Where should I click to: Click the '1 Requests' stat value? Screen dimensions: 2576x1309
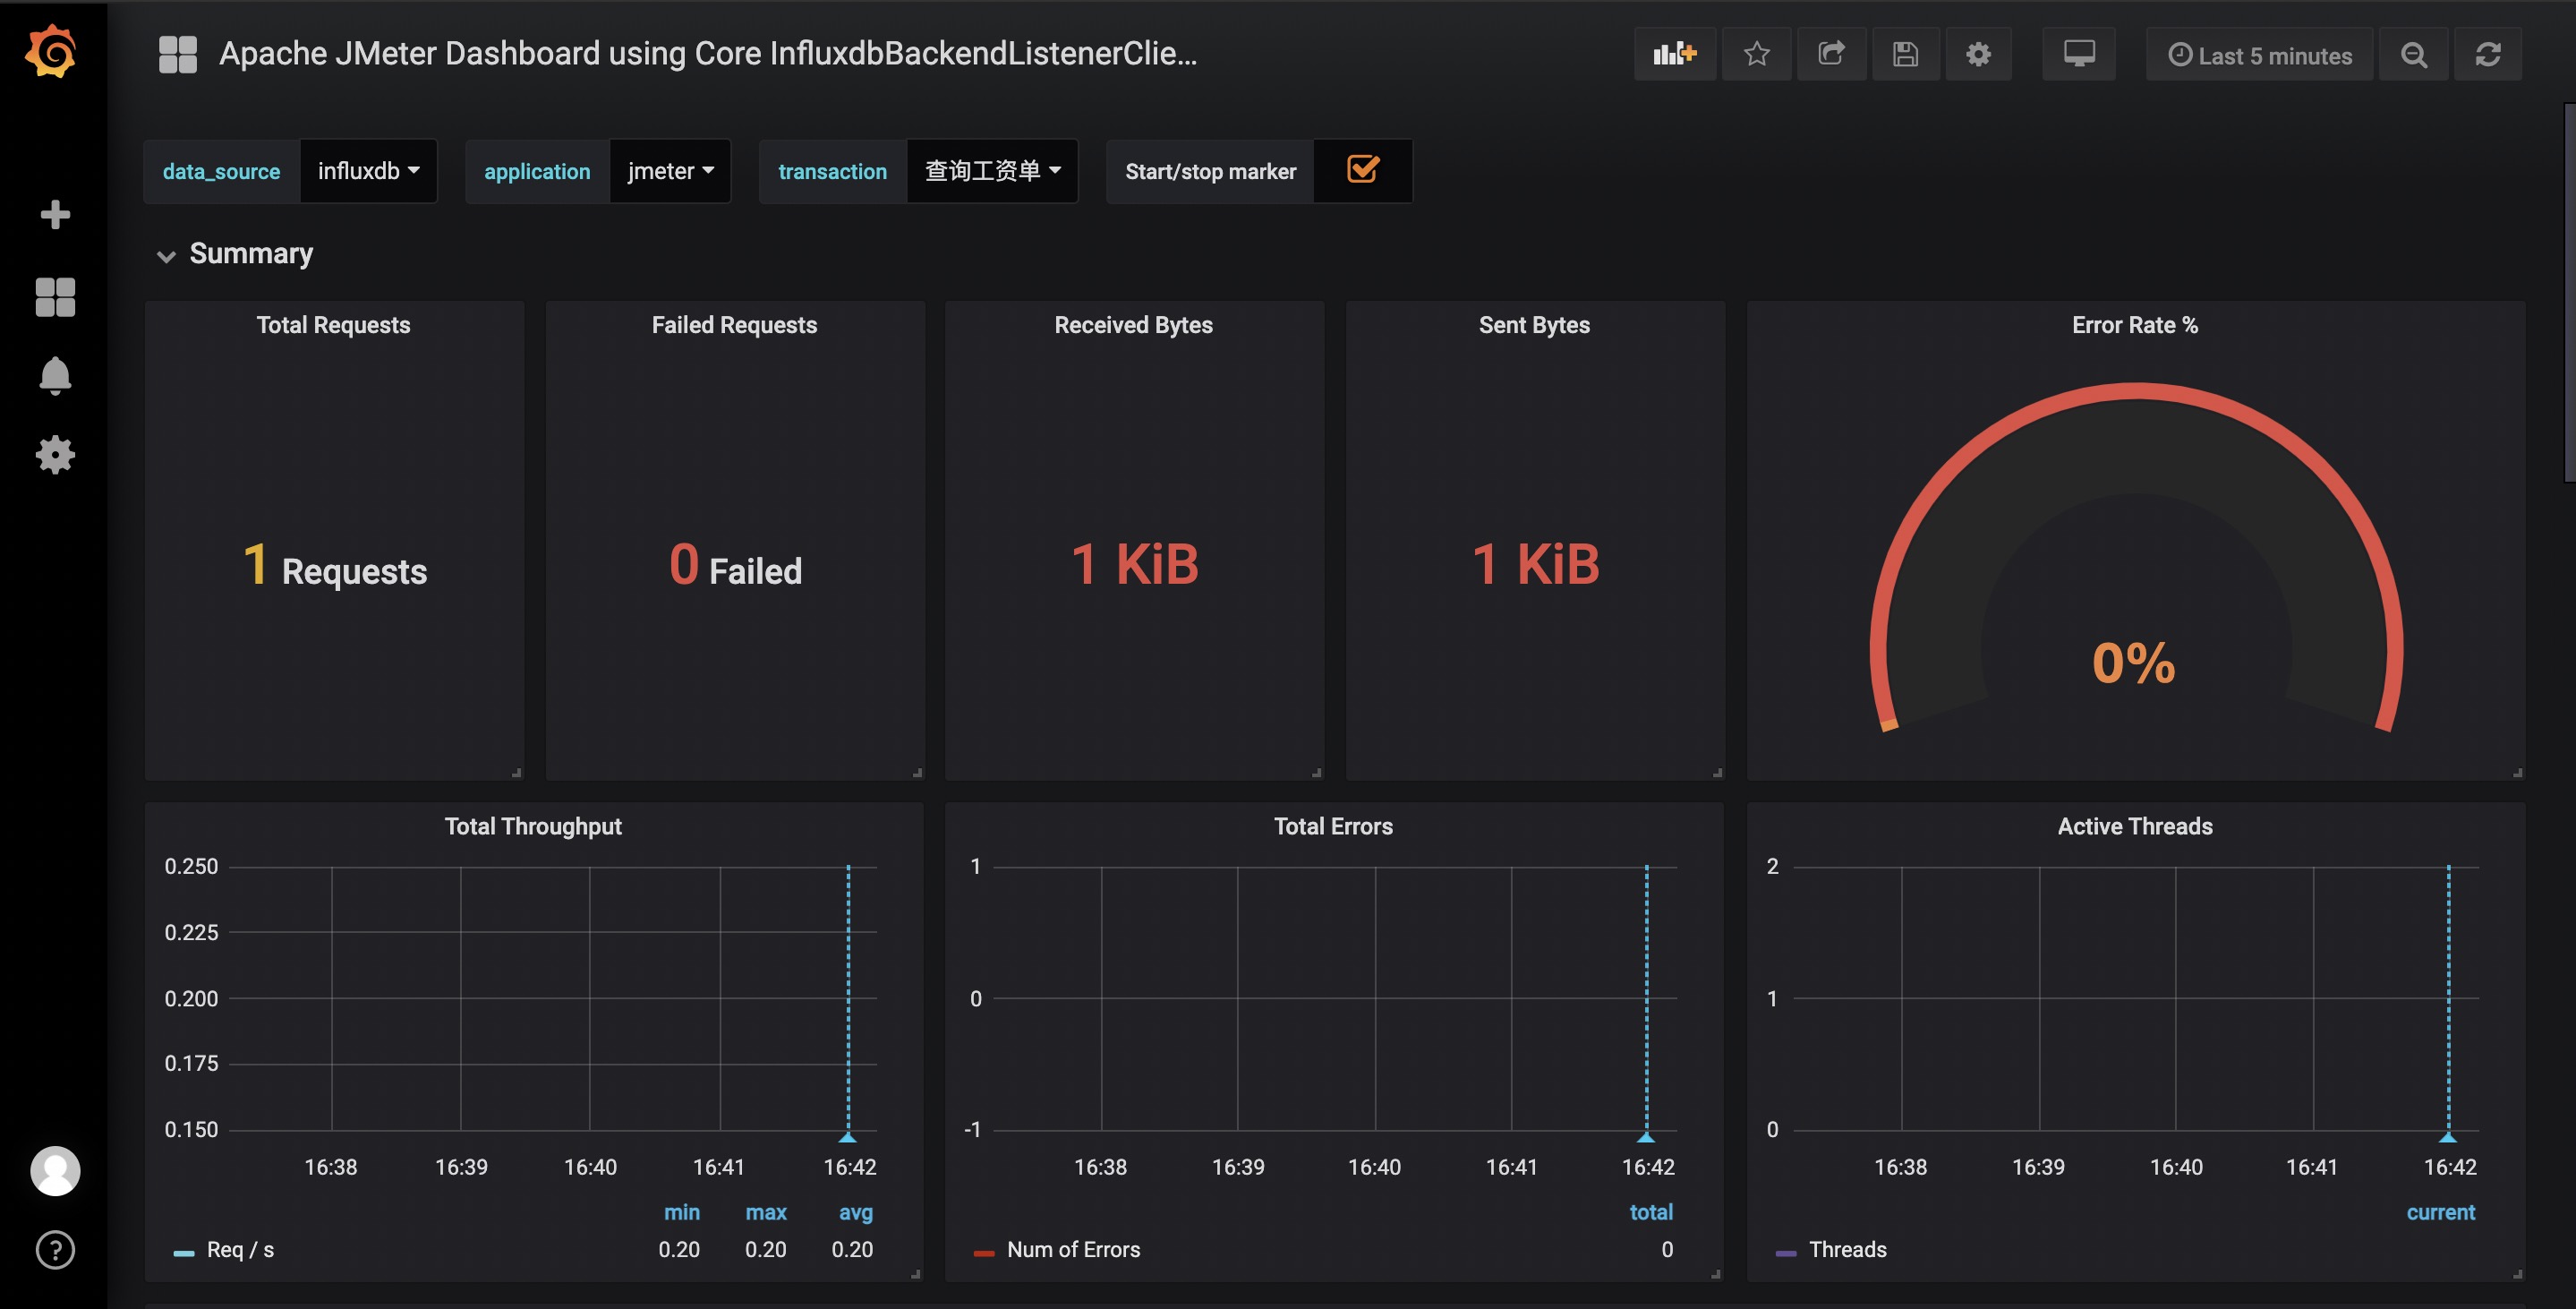[x=335, y=565]
